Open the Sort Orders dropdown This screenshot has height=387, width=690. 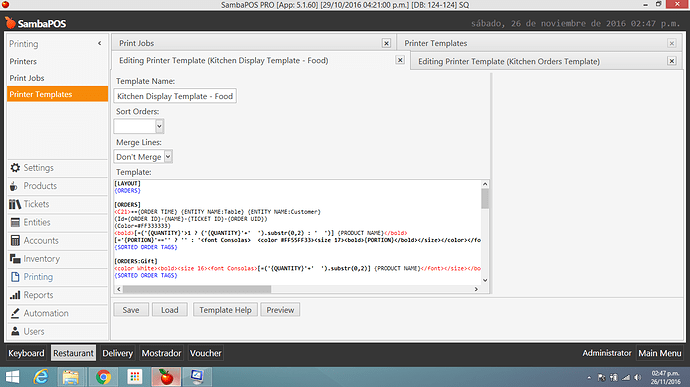[159, 126]
